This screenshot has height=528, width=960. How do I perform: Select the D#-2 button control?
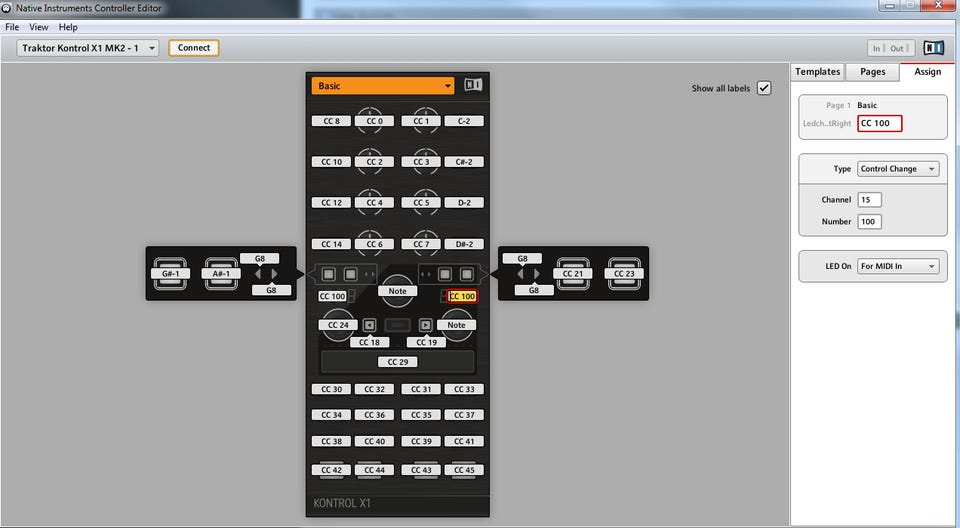coord(464,244)
